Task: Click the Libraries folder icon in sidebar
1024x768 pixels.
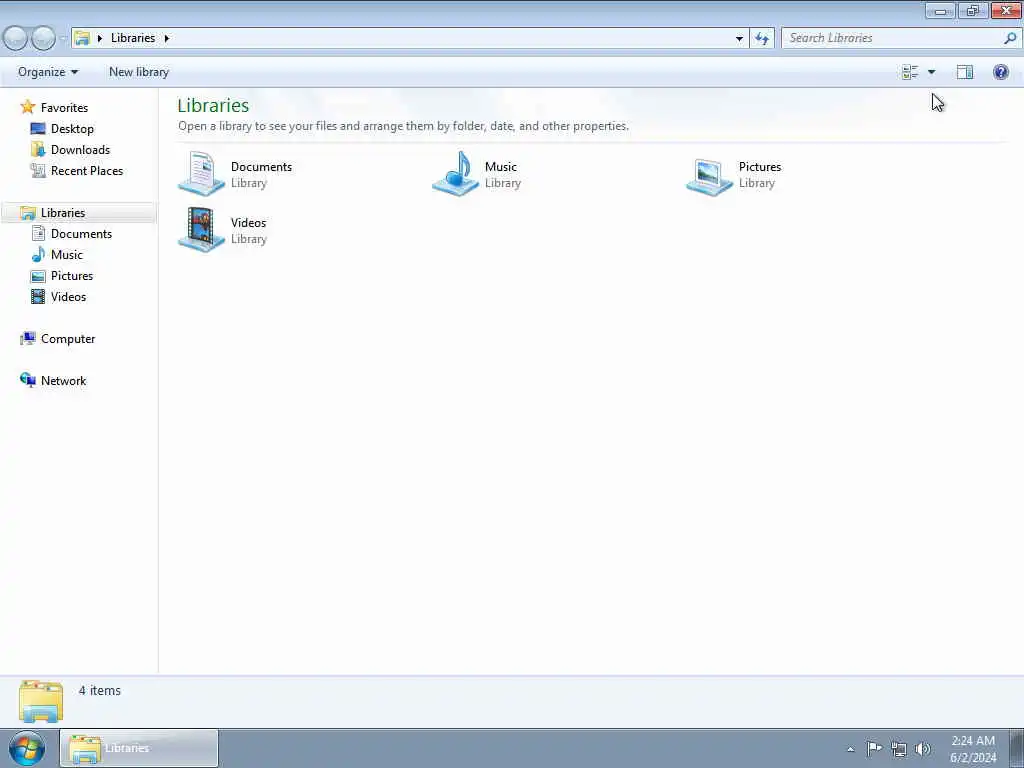Action: point(27,213)
